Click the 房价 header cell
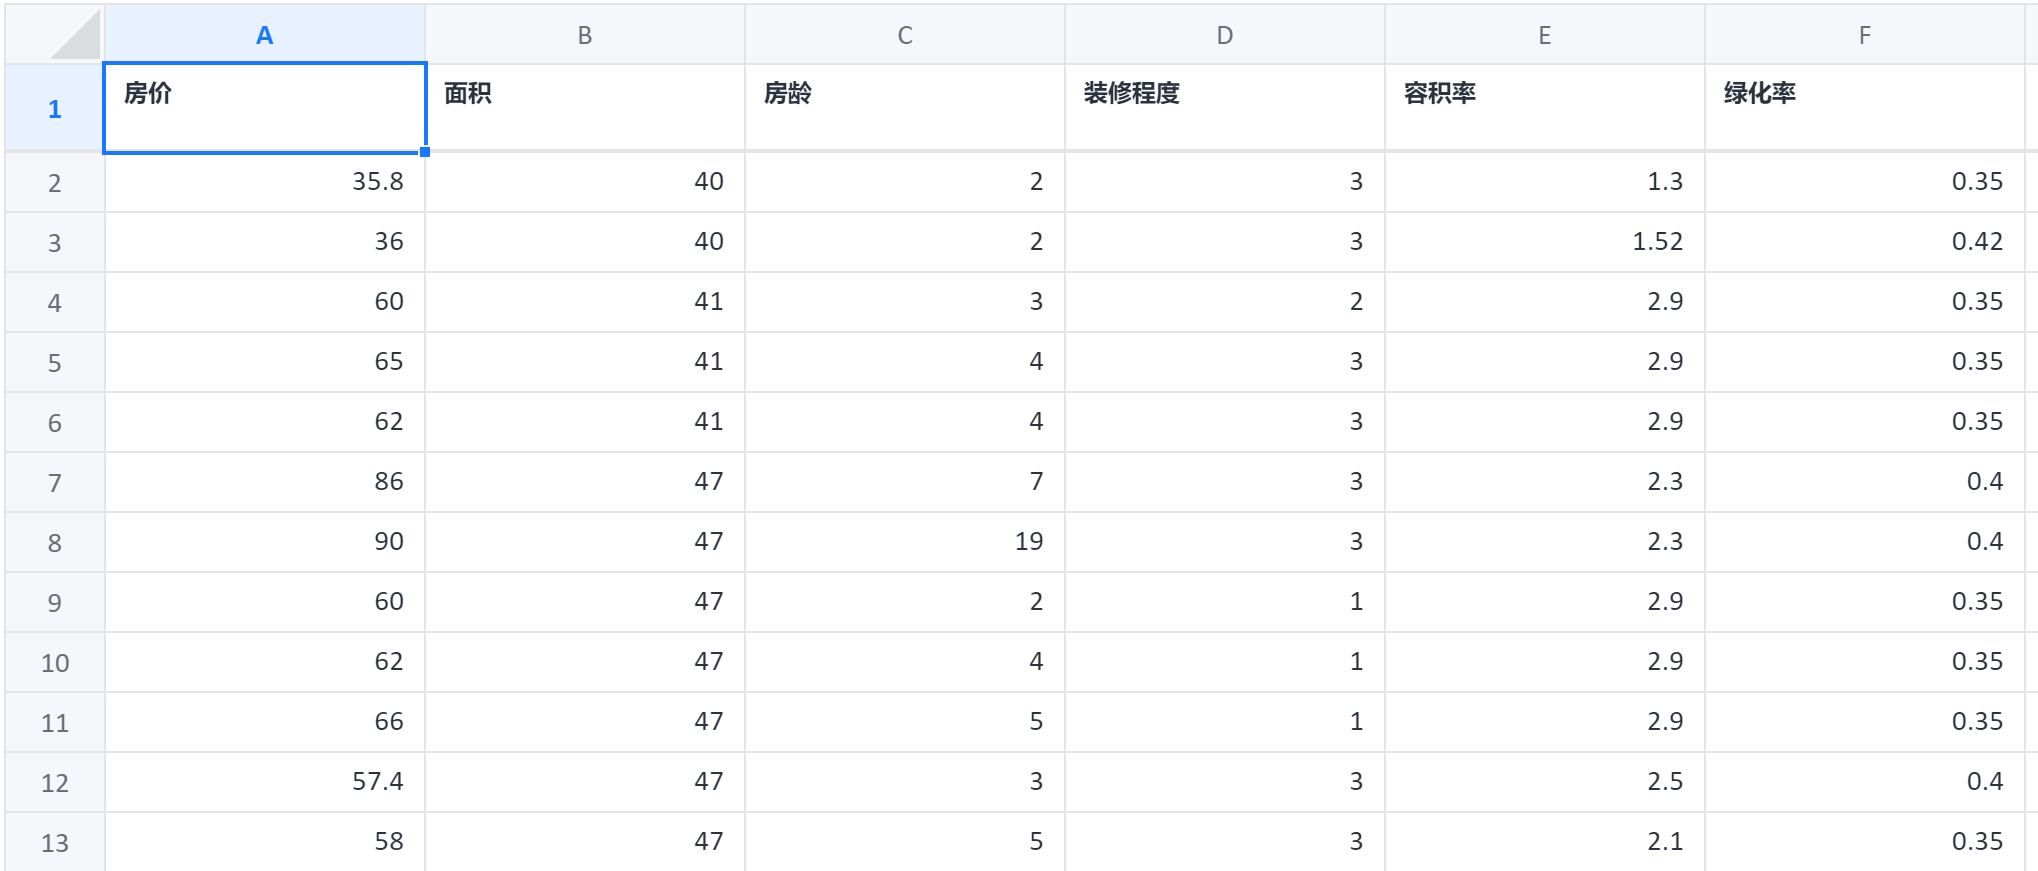The height and width of the screenshot is (871, 2038). point(264,108)
